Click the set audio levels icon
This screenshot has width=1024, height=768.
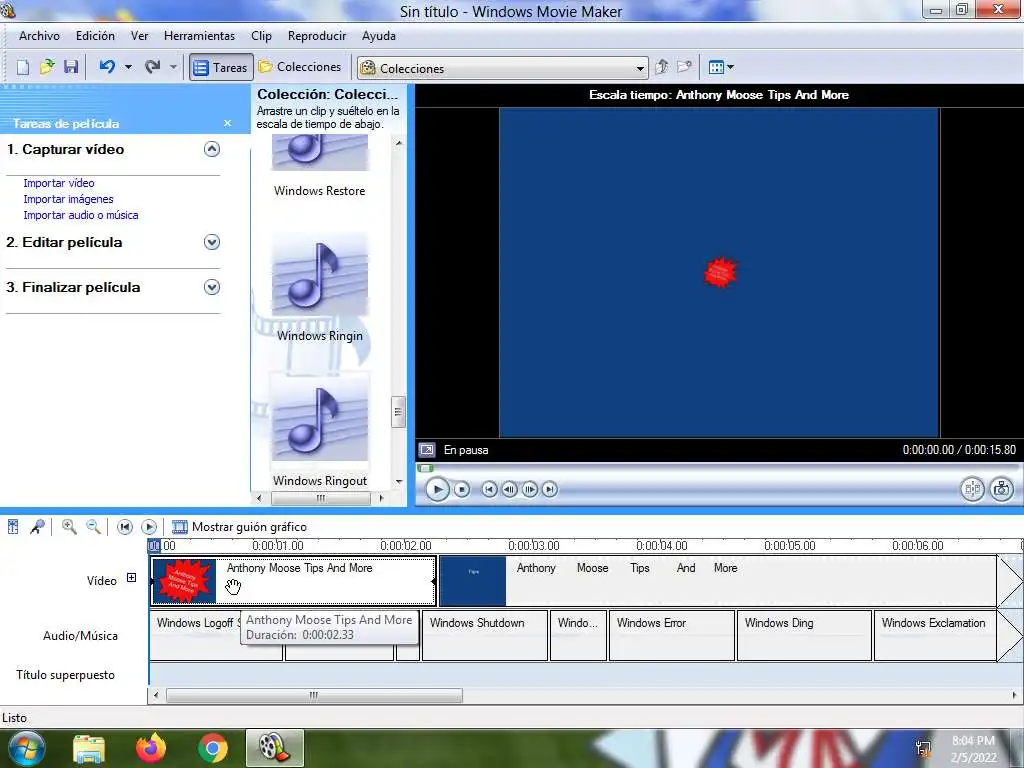tap(13, 526)
